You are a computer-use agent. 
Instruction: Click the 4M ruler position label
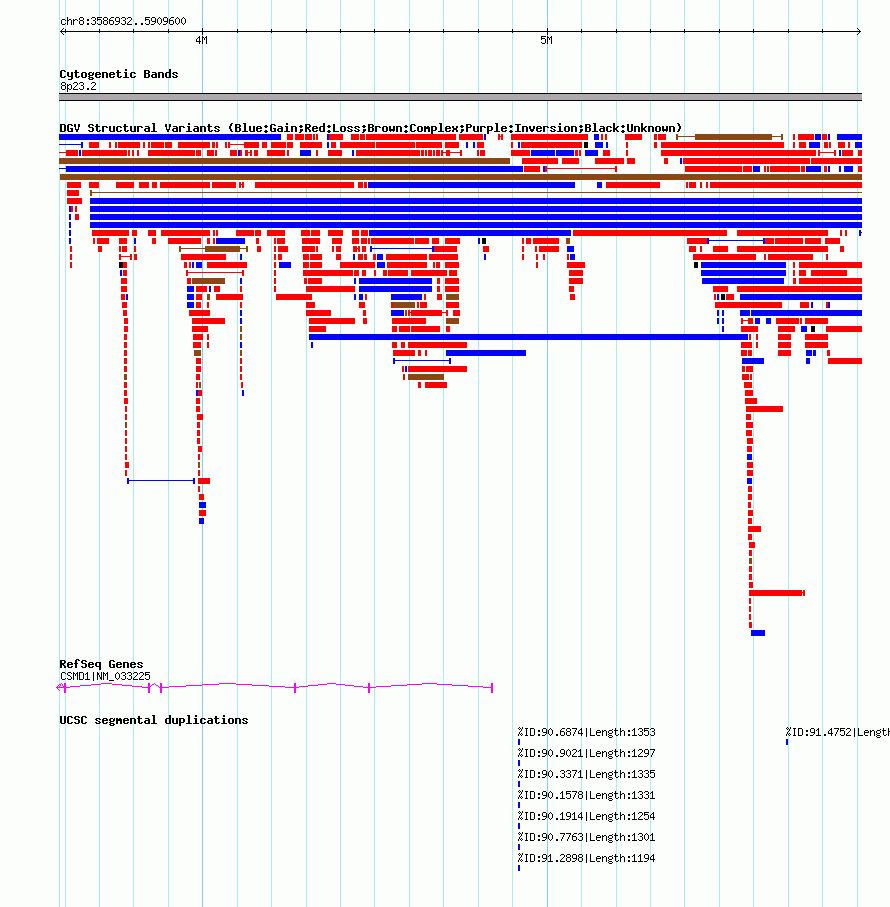tap(201, 40)
